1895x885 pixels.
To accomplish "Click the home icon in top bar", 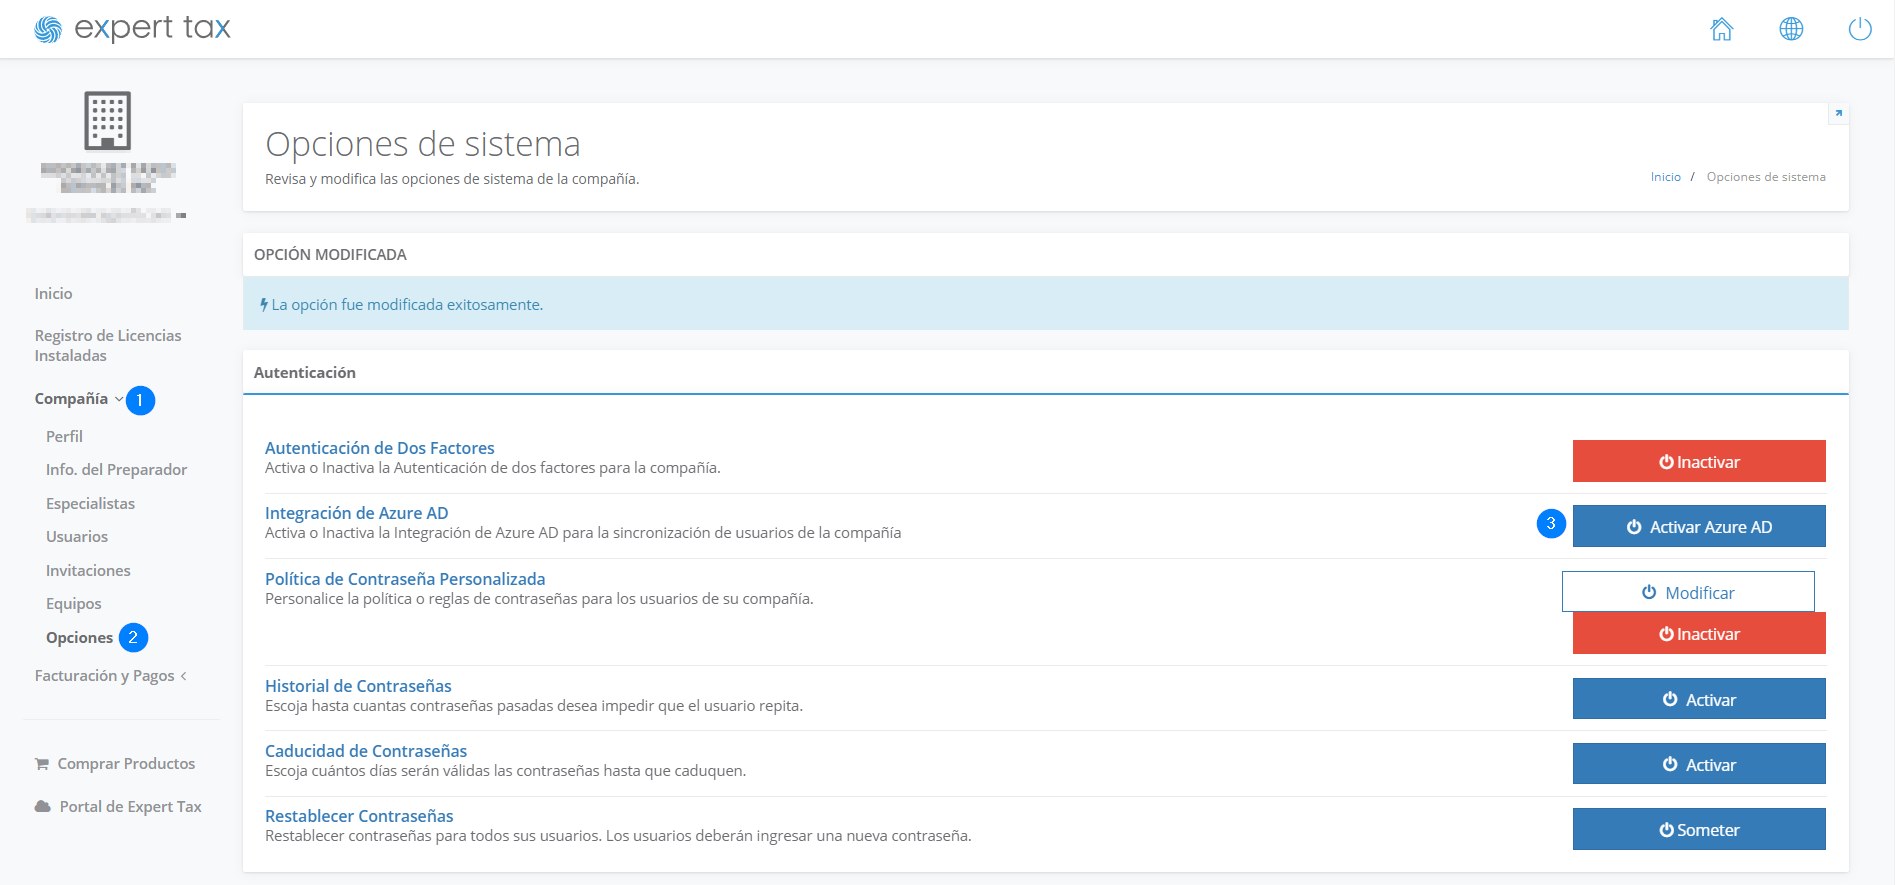I will (x=1721, y=30).
